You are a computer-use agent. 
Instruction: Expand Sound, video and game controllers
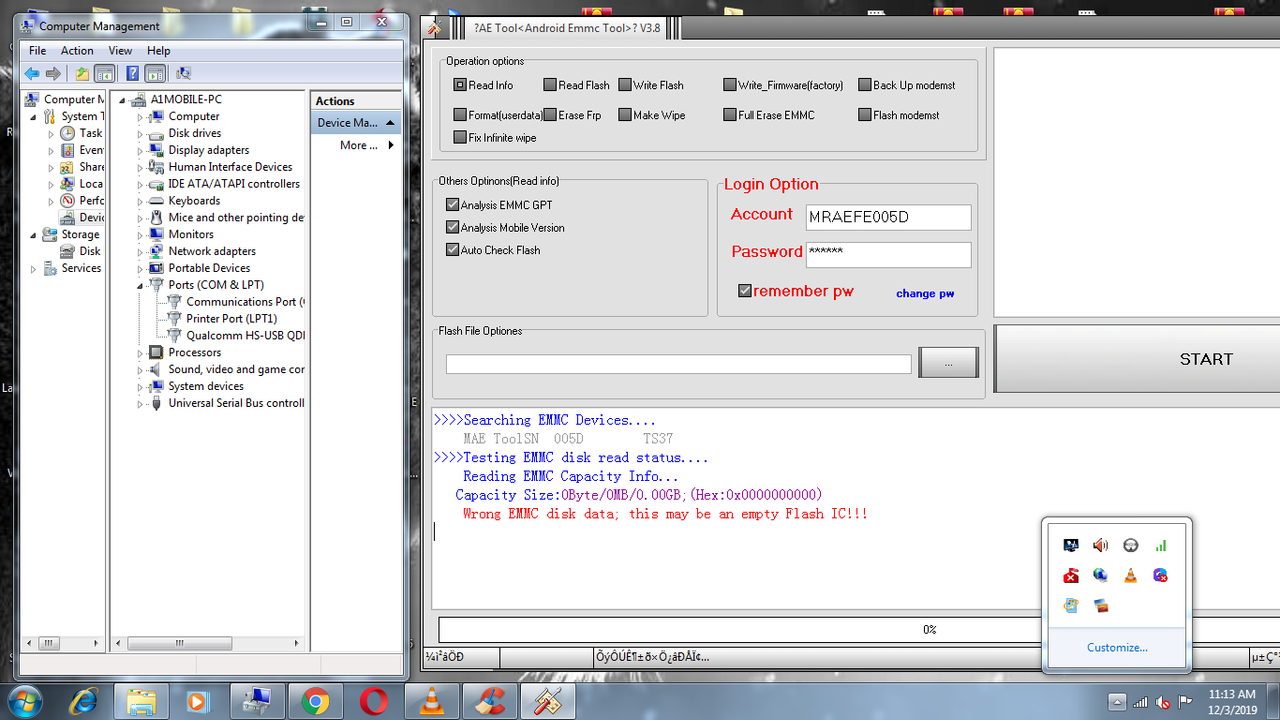141,369
